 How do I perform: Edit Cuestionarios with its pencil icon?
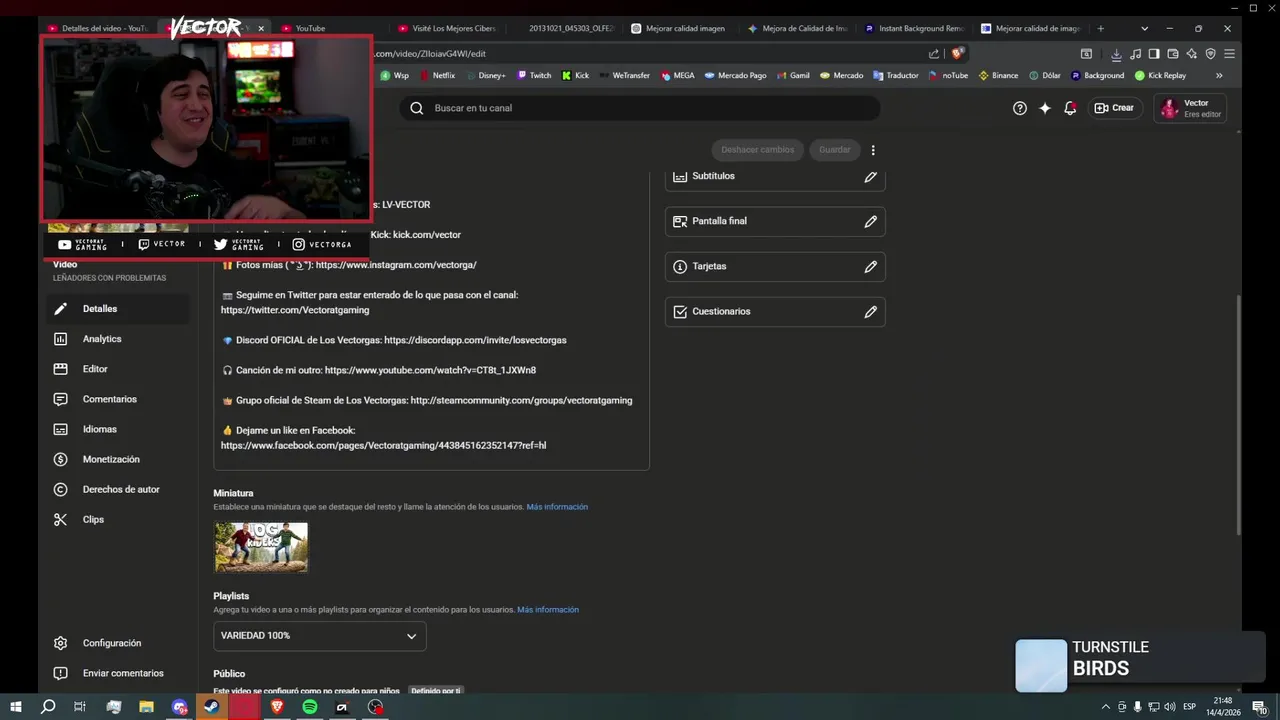(871, 311)
